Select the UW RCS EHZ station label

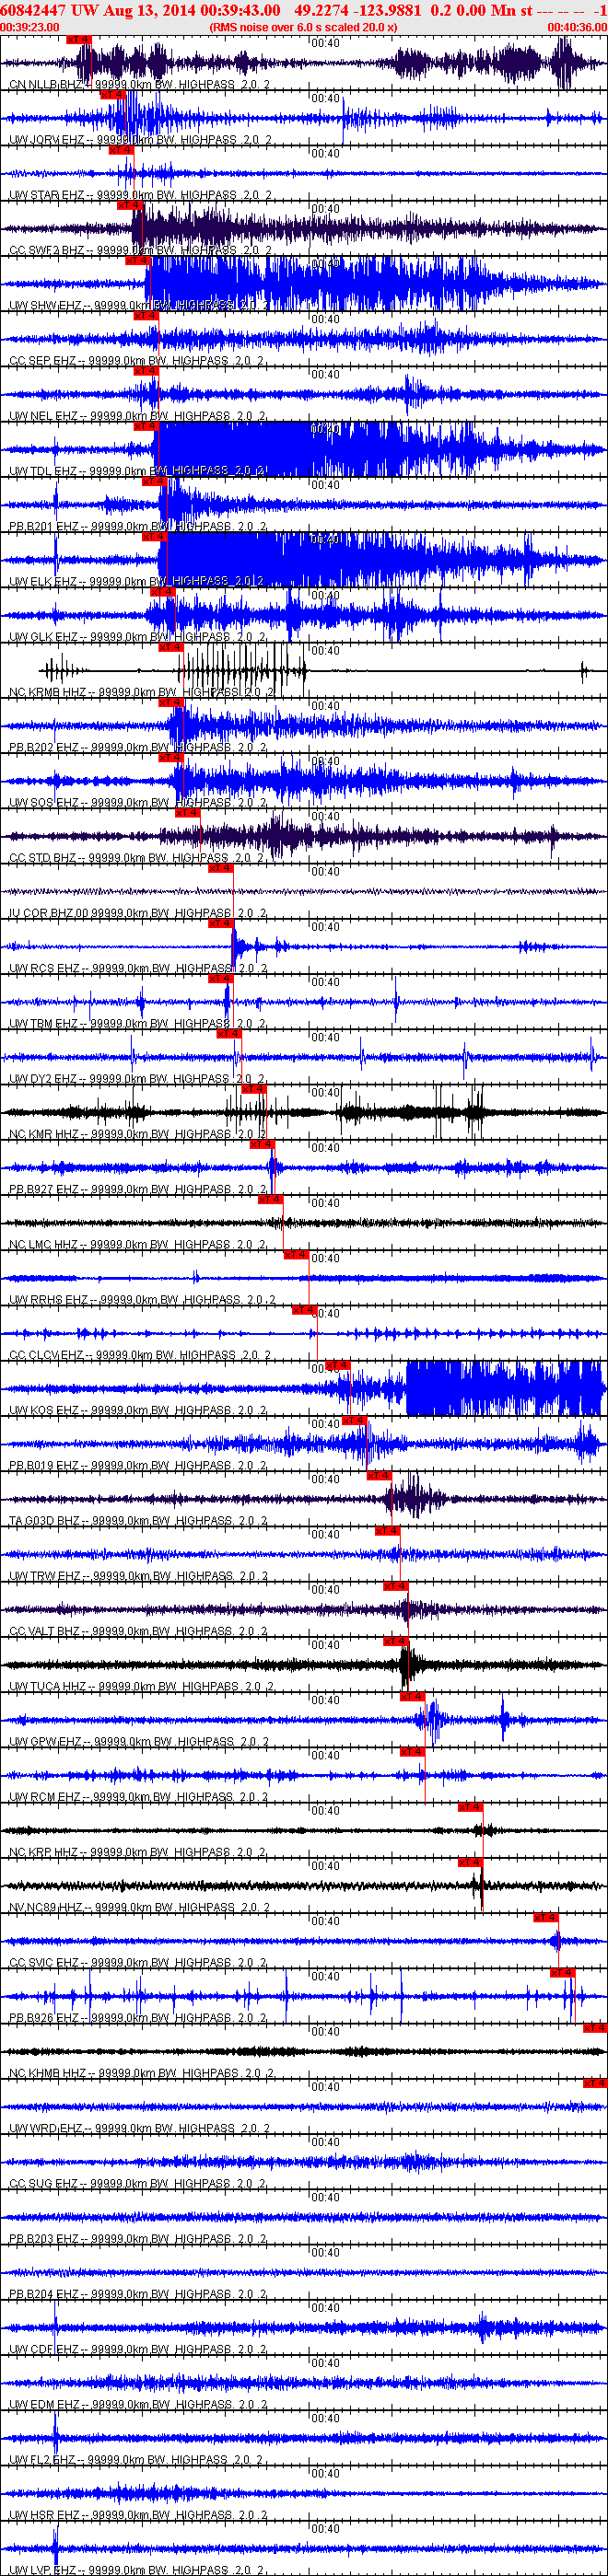click(138, 968)
